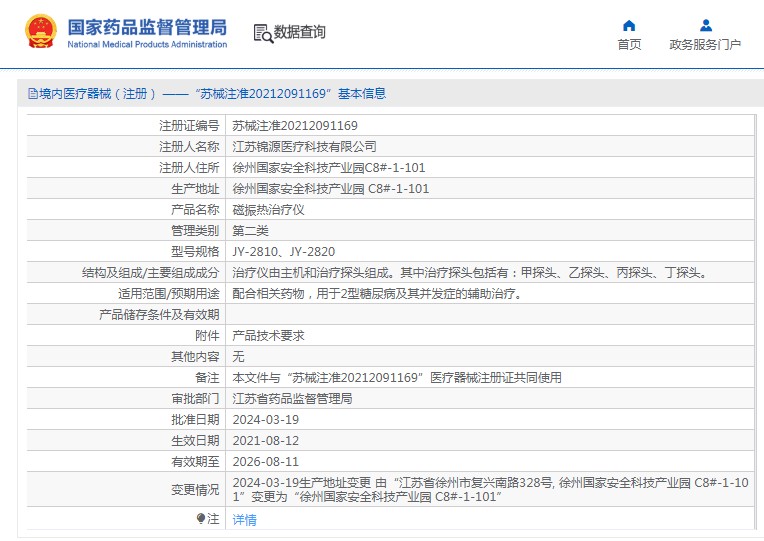Click 国家药品监督管理局 site title

click(147, 27)
